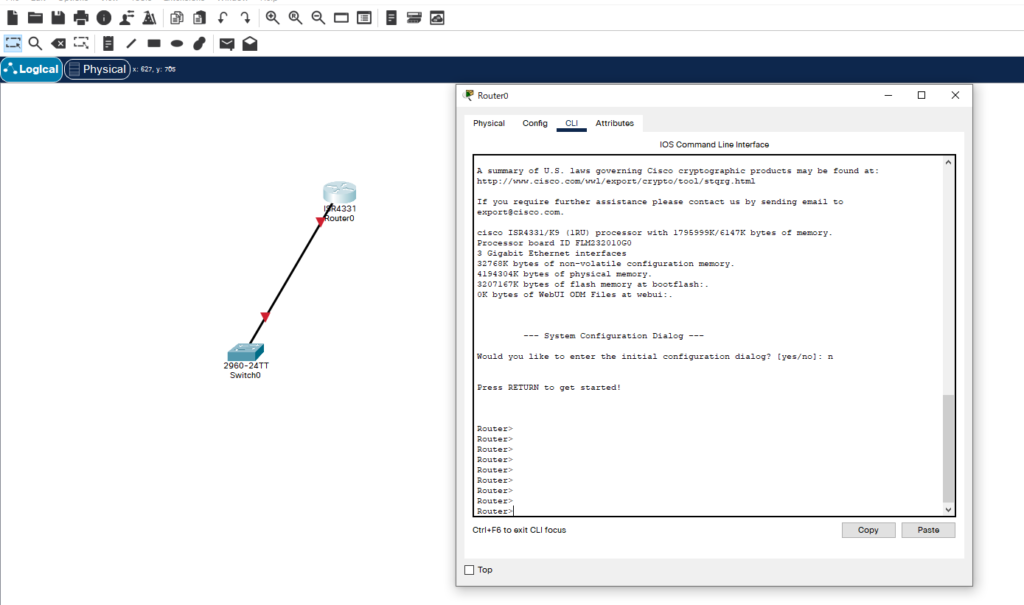Click Paste button below CLI
Screen dimensions: 1024x605
[928, 530]
